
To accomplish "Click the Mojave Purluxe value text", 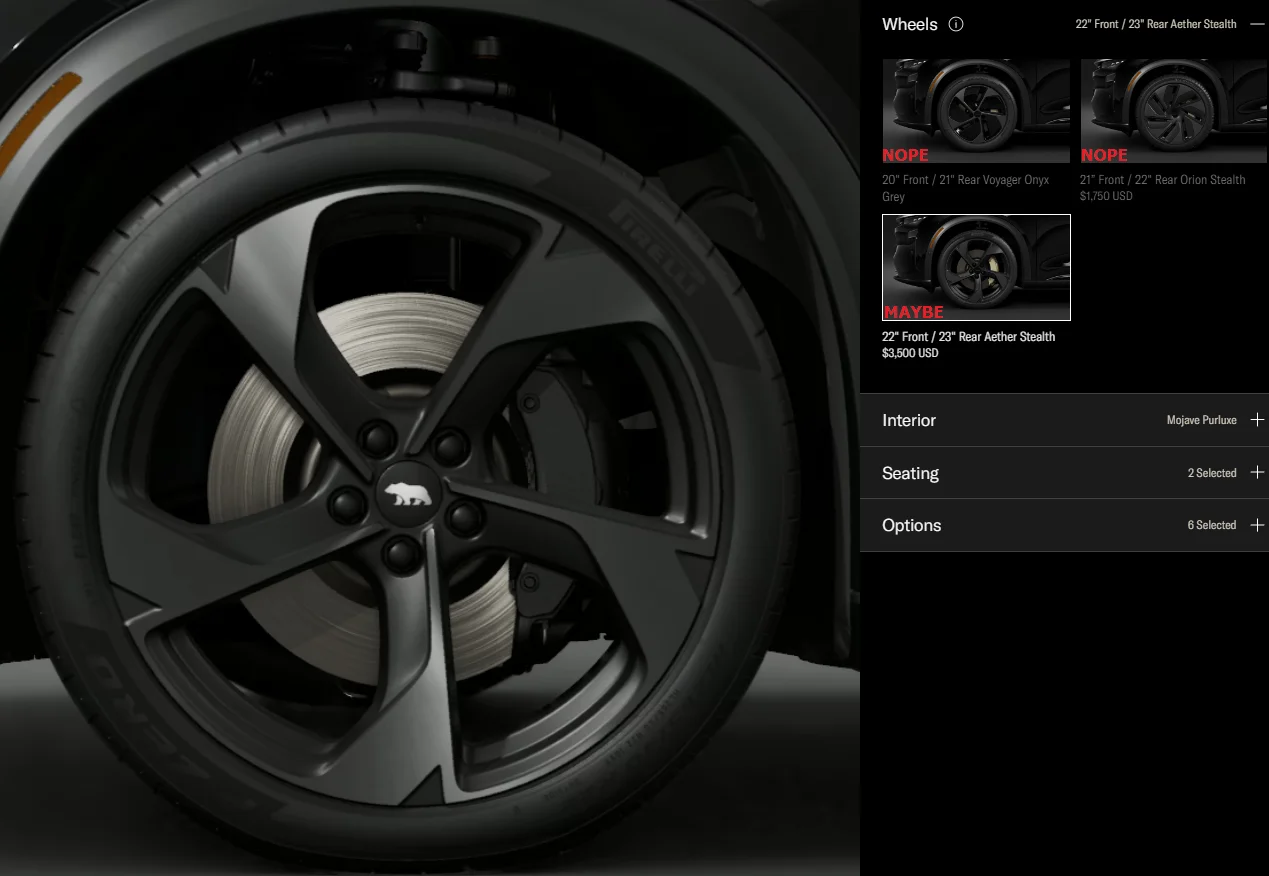I will (x=1201, y=420).
